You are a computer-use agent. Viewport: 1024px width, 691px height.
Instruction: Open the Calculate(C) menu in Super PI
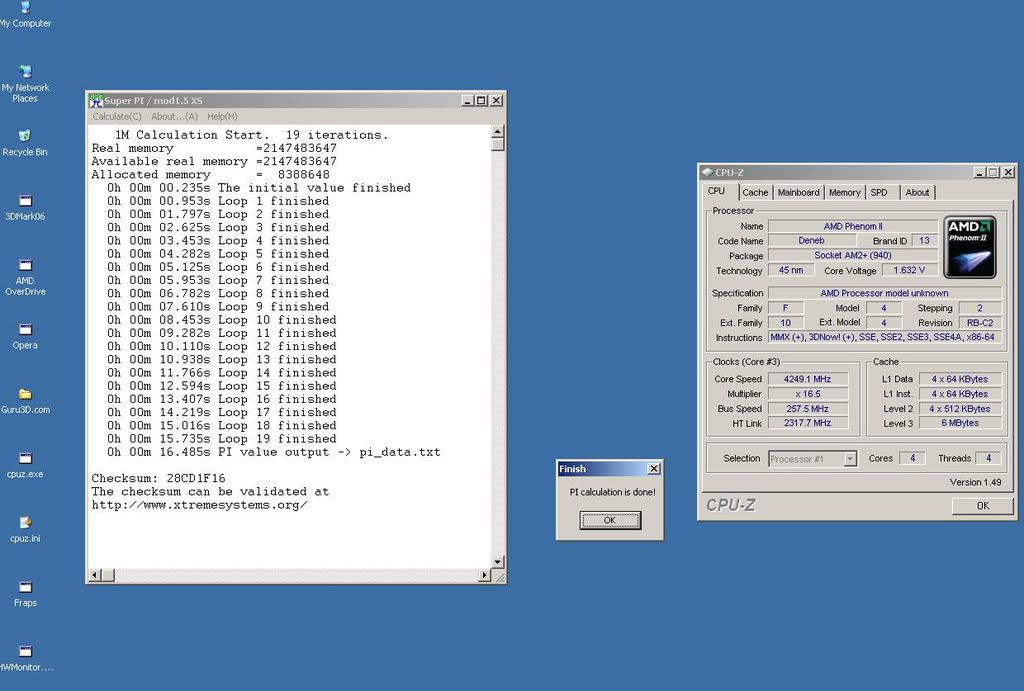pos(117,116)
